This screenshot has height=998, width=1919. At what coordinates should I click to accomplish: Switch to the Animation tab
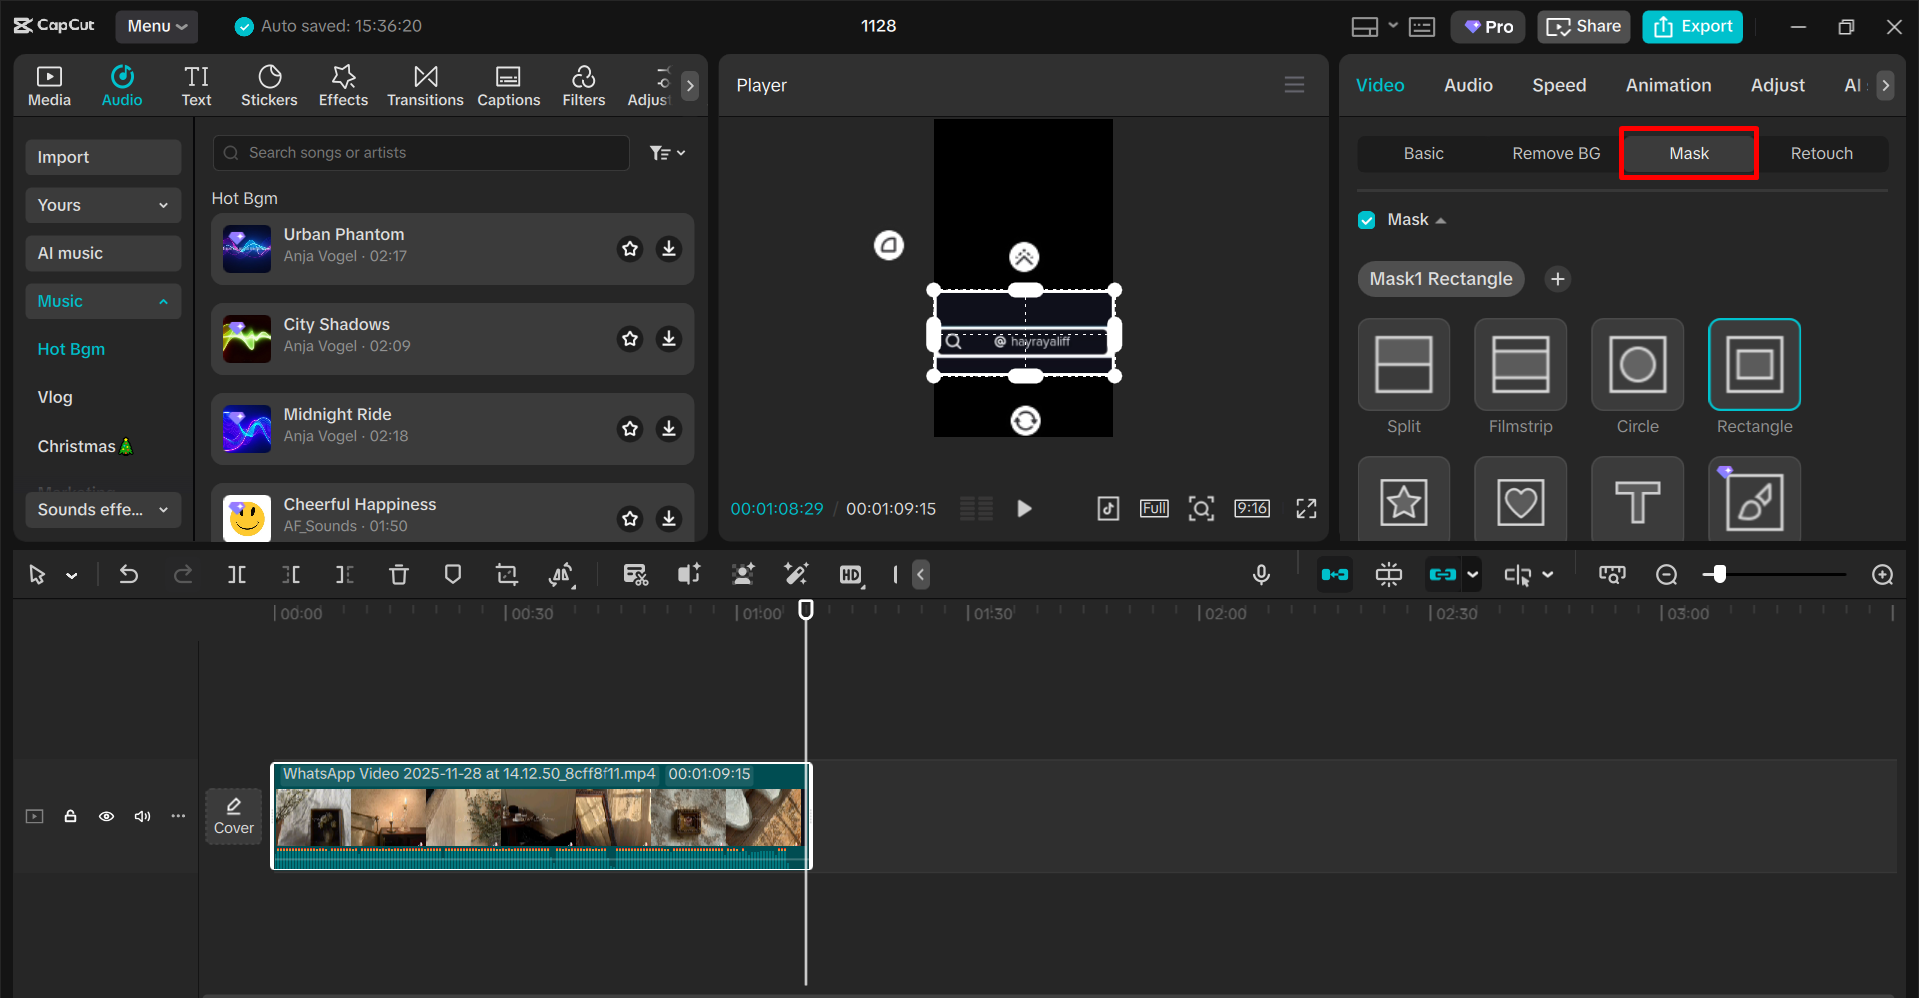coord(1667,85)
